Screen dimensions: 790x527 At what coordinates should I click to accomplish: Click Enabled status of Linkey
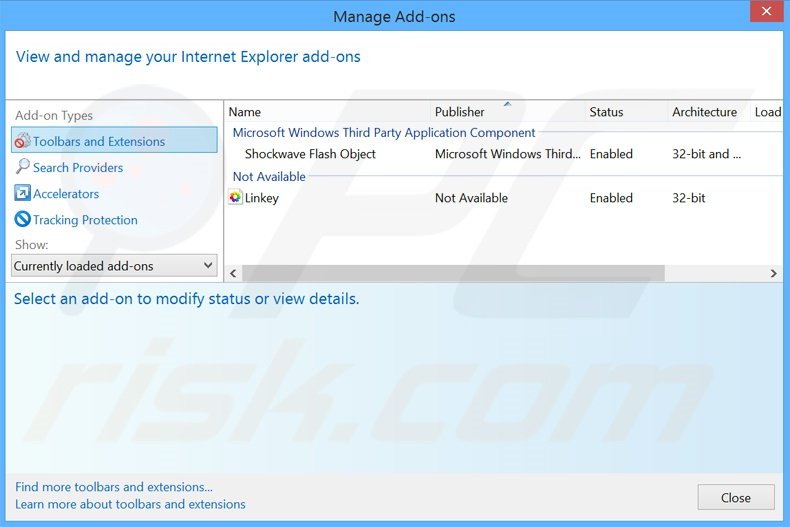coord(611,198)
